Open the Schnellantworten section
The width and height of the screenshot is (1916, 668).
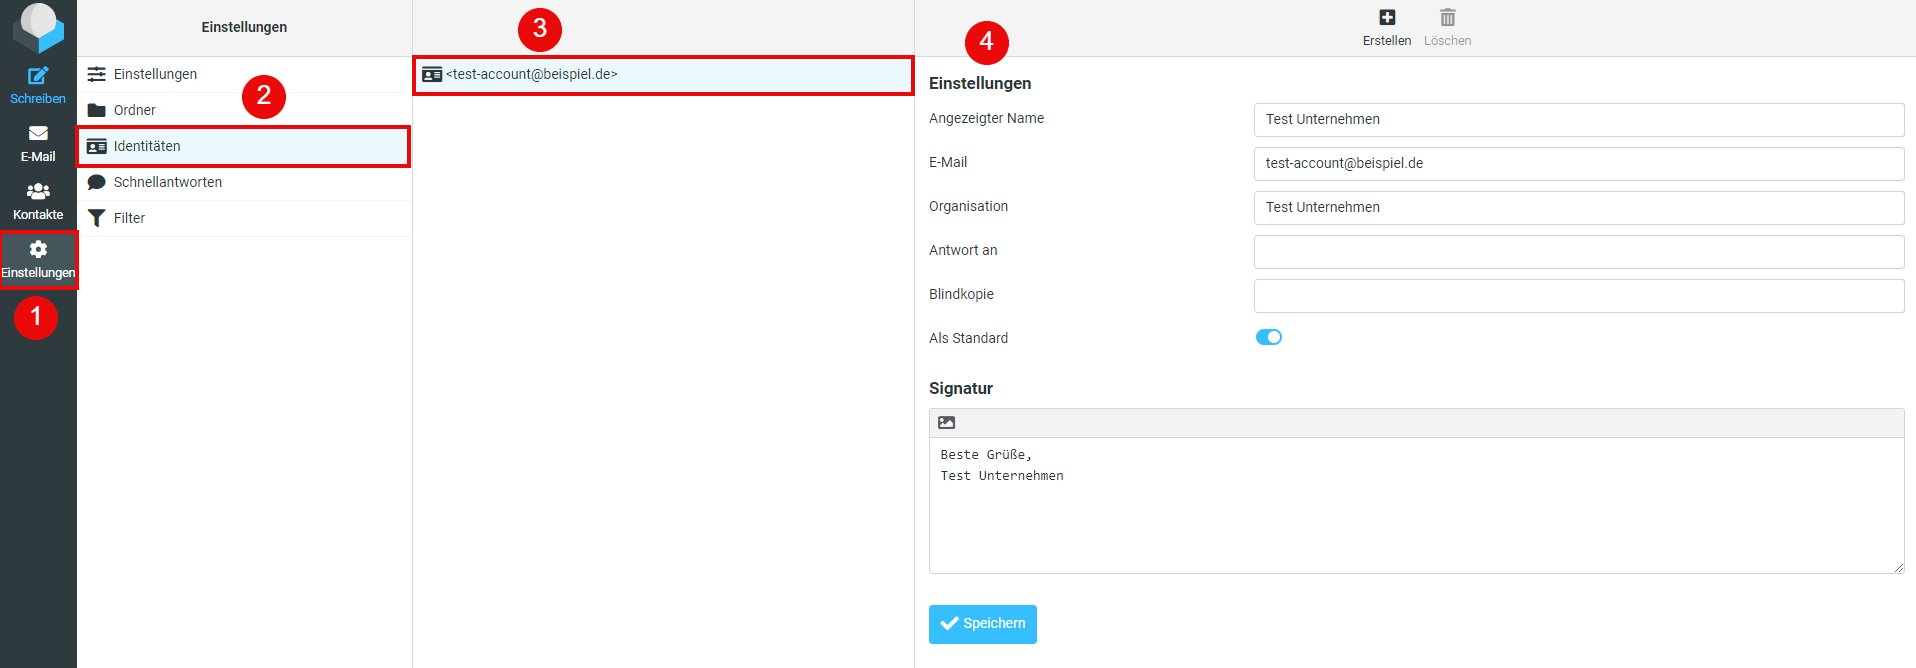pyautogui.click(x=167, y=182)
